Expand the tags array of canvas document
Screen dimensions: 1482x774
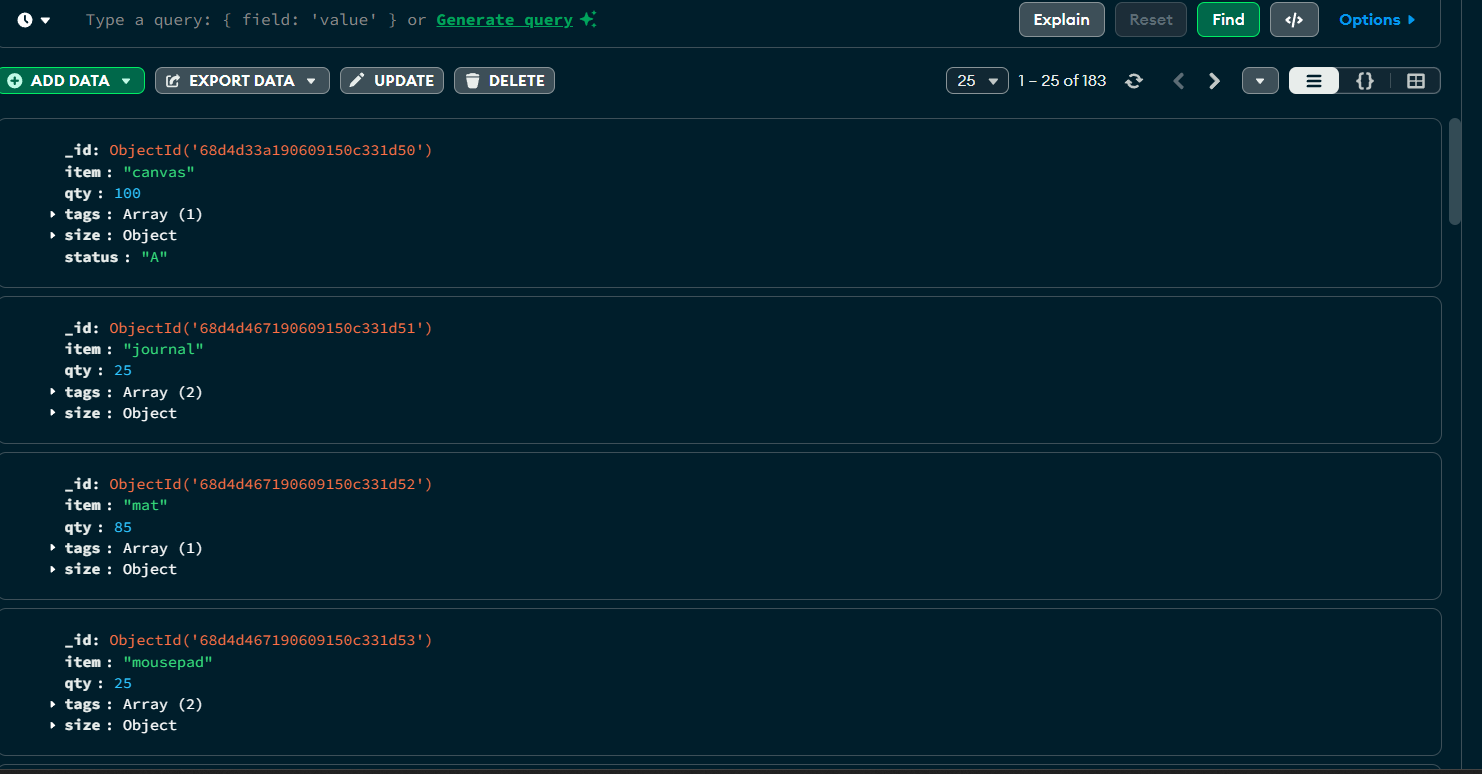(x=52, y=213)
